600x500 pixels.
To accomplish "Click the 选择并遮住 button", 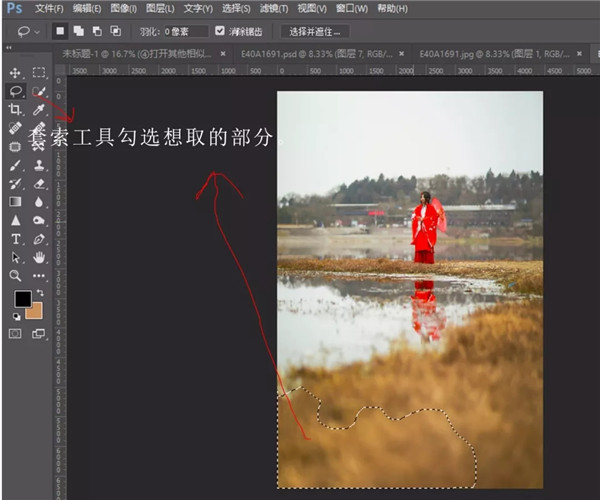I will tap(316, 31).
